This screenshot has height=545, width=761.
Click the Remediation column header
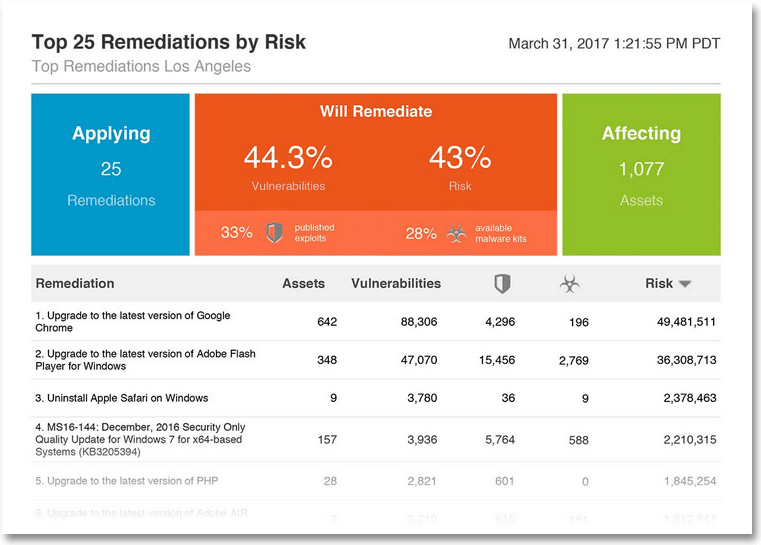pos(75,283)
